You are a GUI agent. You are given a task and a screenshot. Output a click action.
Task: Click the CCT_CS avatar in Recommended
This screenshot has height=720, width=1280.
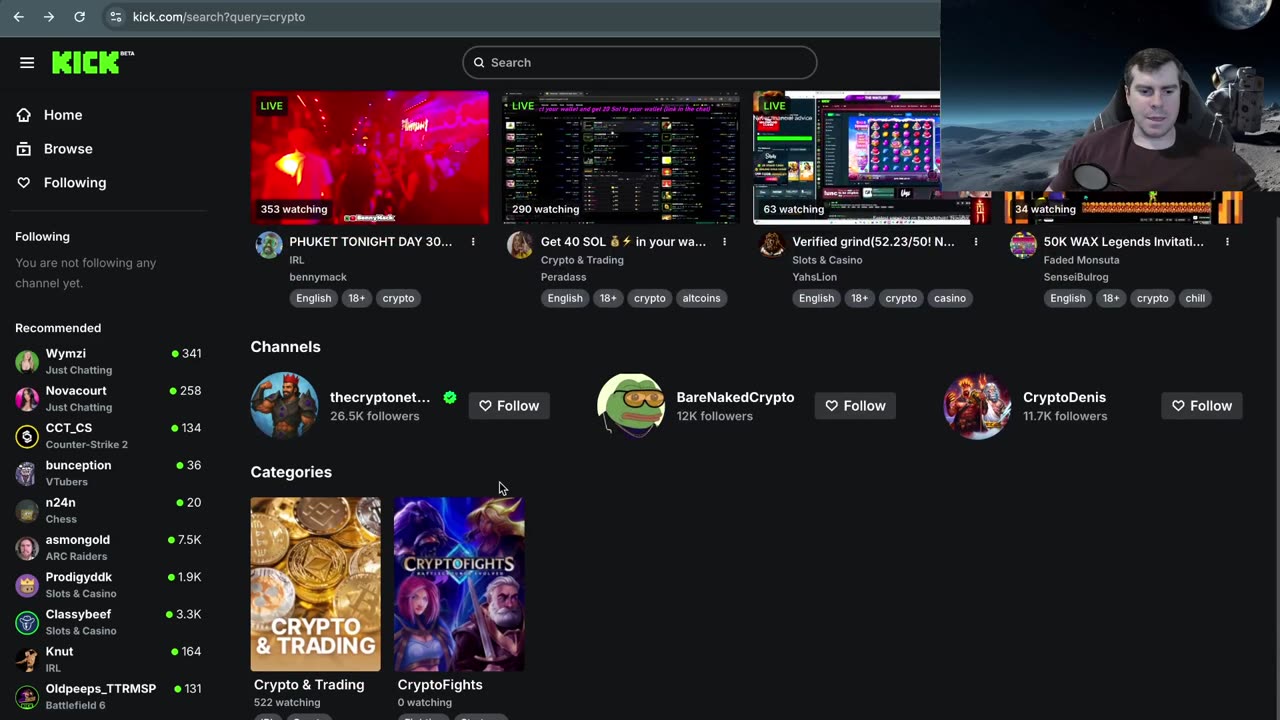27,436
